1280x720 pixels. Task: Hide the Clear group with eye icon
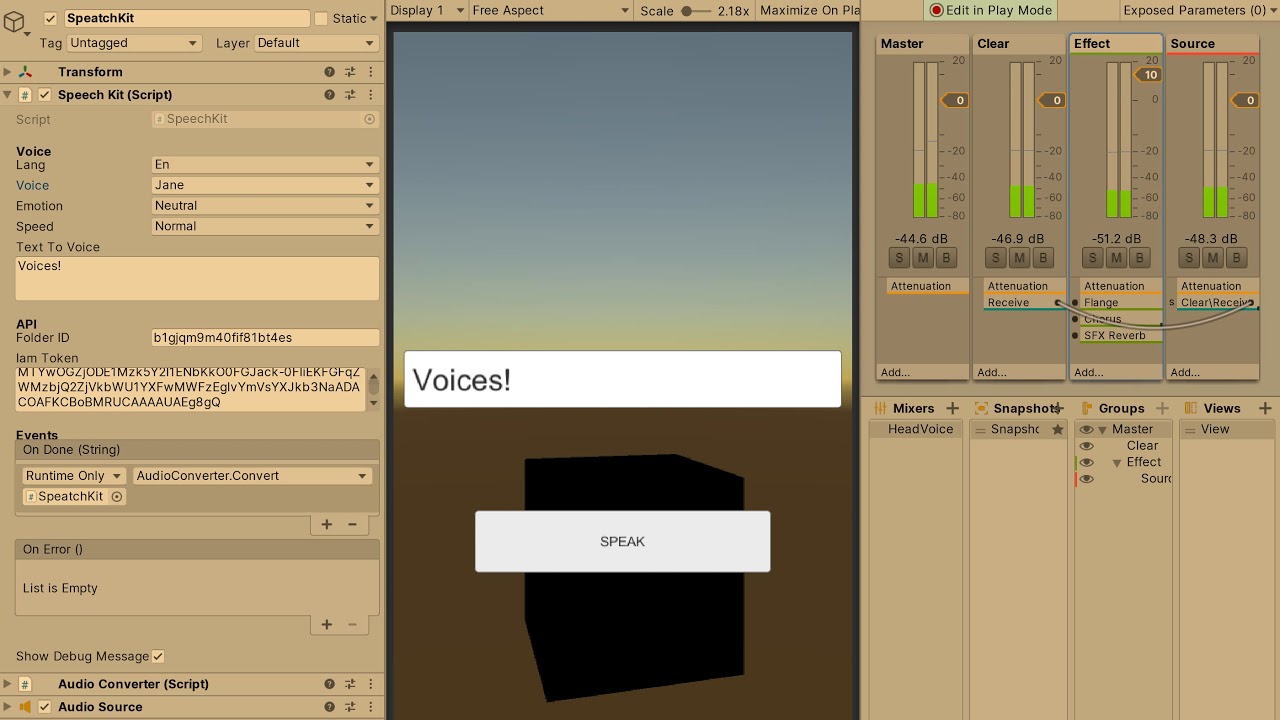pos(1087,446)
